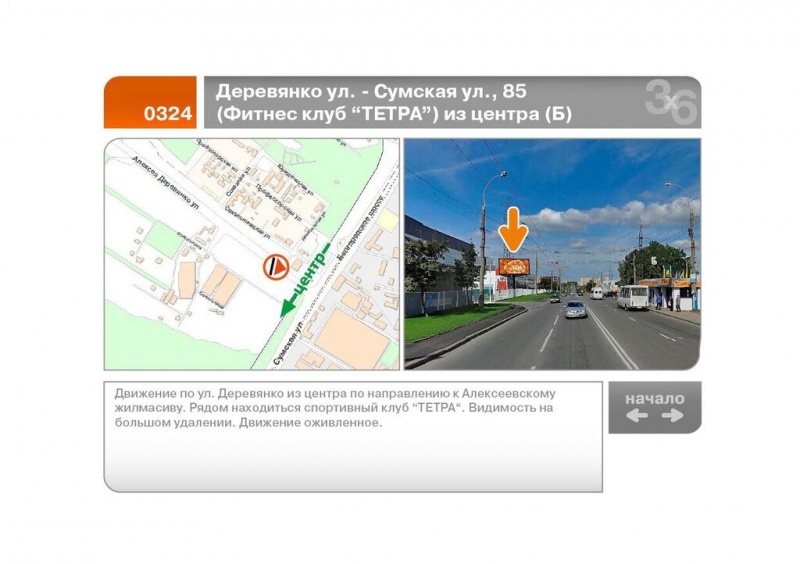This screenshot has height=564, width=800.
Task: Click the orange billboard marker on the map
Action: (x=274, y=267)
